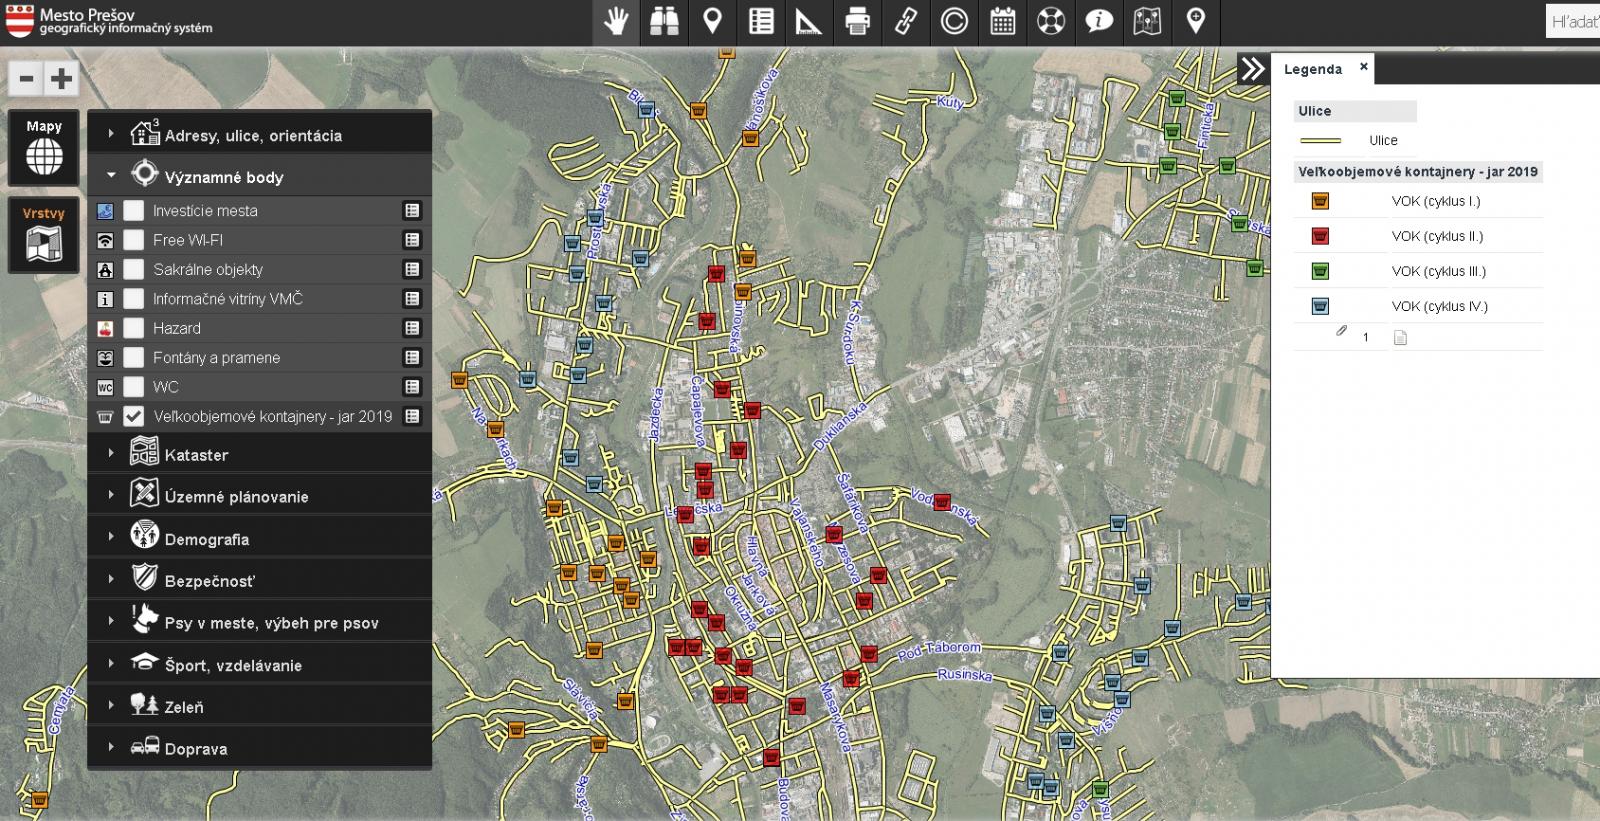Open Kataster layer group label
Screen dimensions: 1600x821
[196, 455]
